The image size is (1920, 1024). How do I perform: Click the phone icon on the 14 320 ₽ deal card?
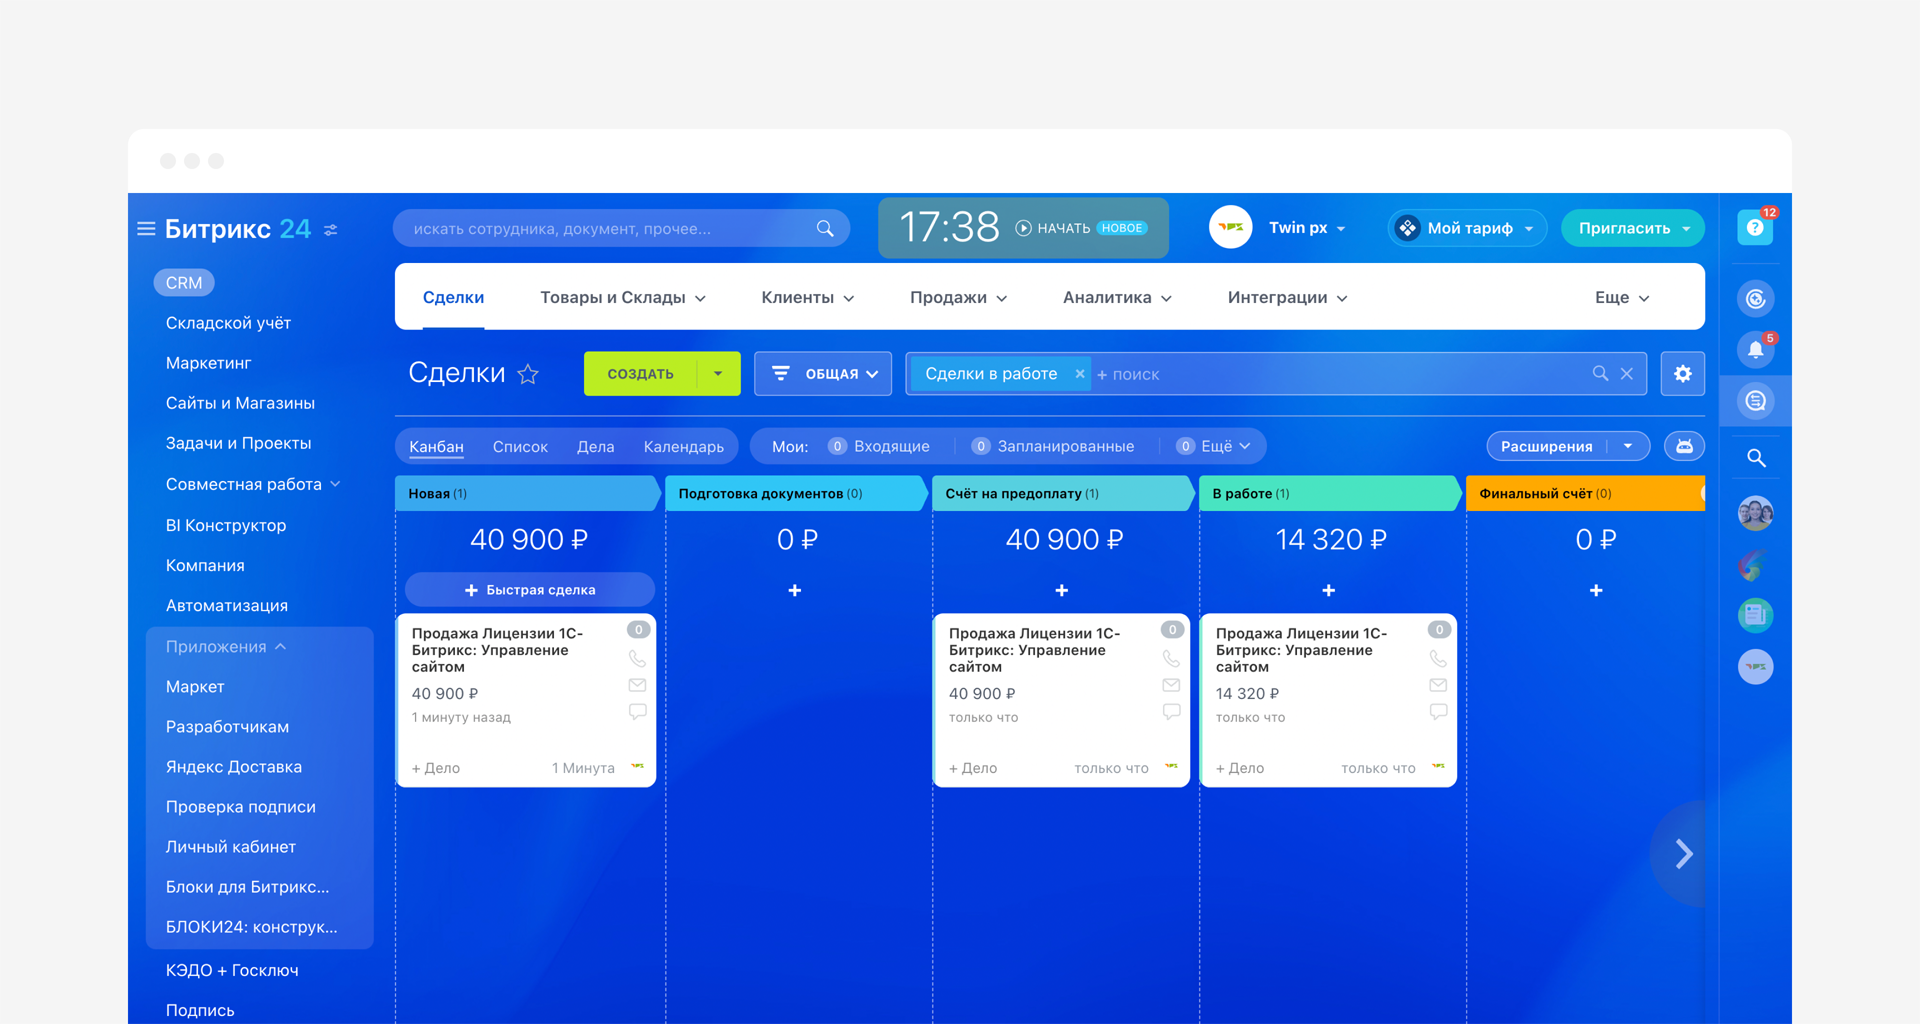coord(1438,659)
